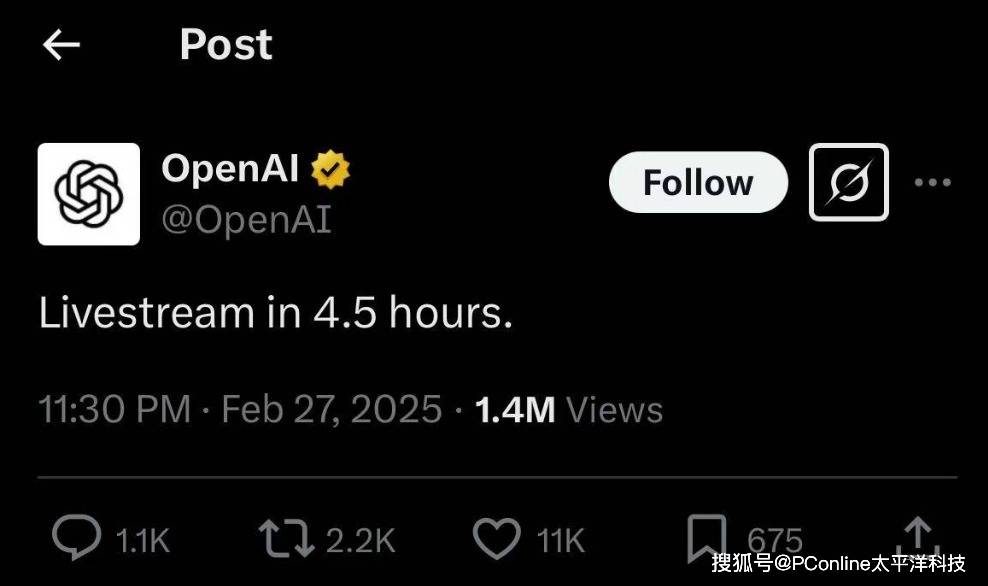Image resolution: width=988 pixels, height=586 pixels.
Task: Open the Grok slash icon
Action: [848, 182]
